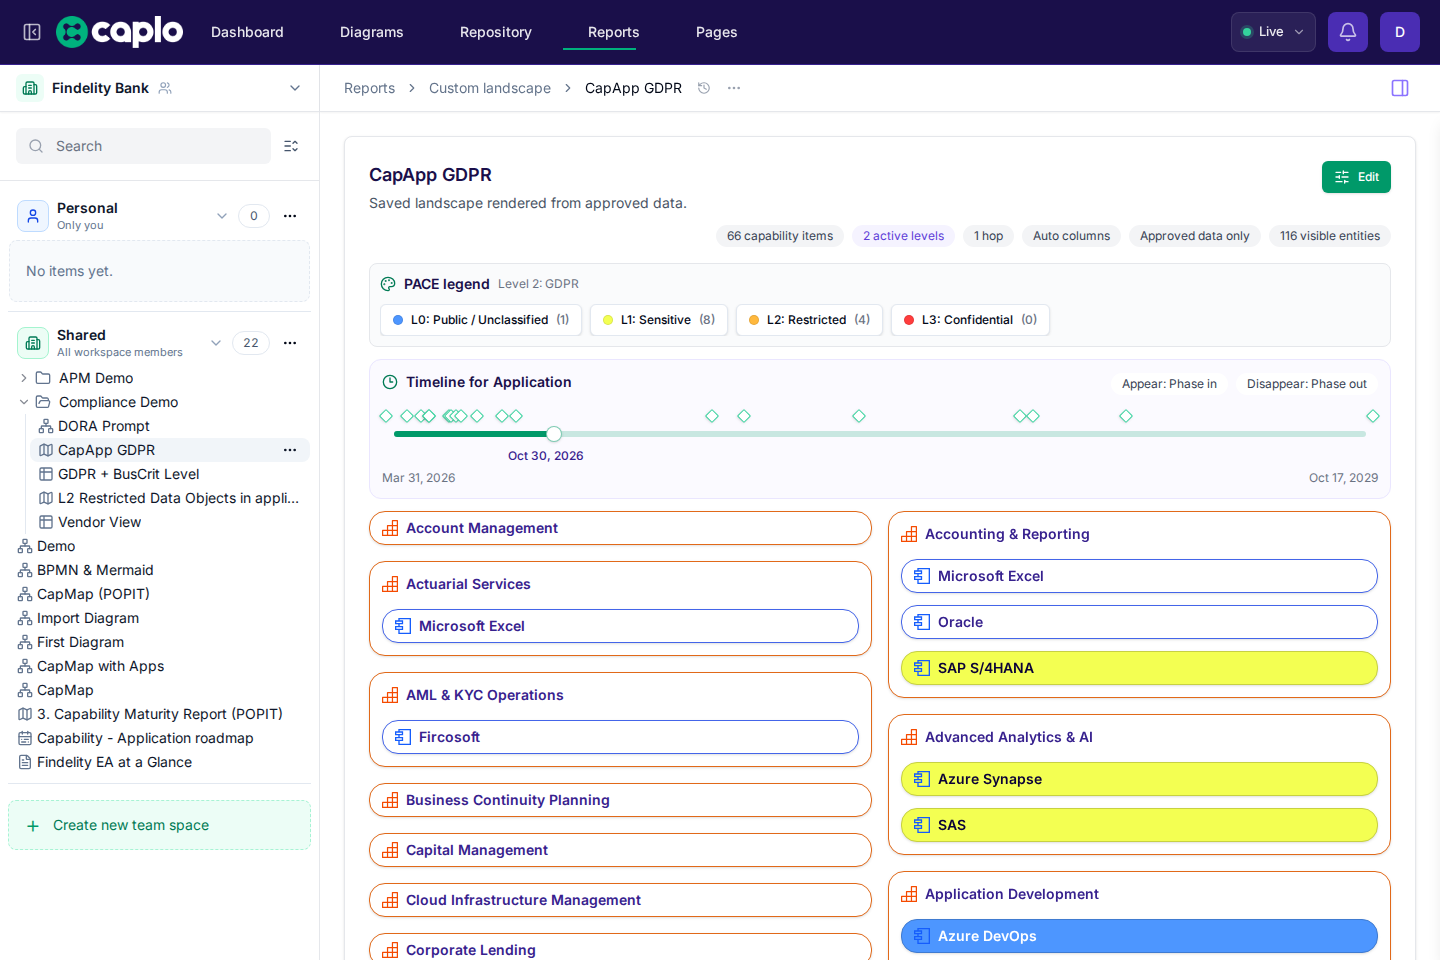Open user avatar D menu
This screenshot has width=1440, height=960.
pos(1400,32)
